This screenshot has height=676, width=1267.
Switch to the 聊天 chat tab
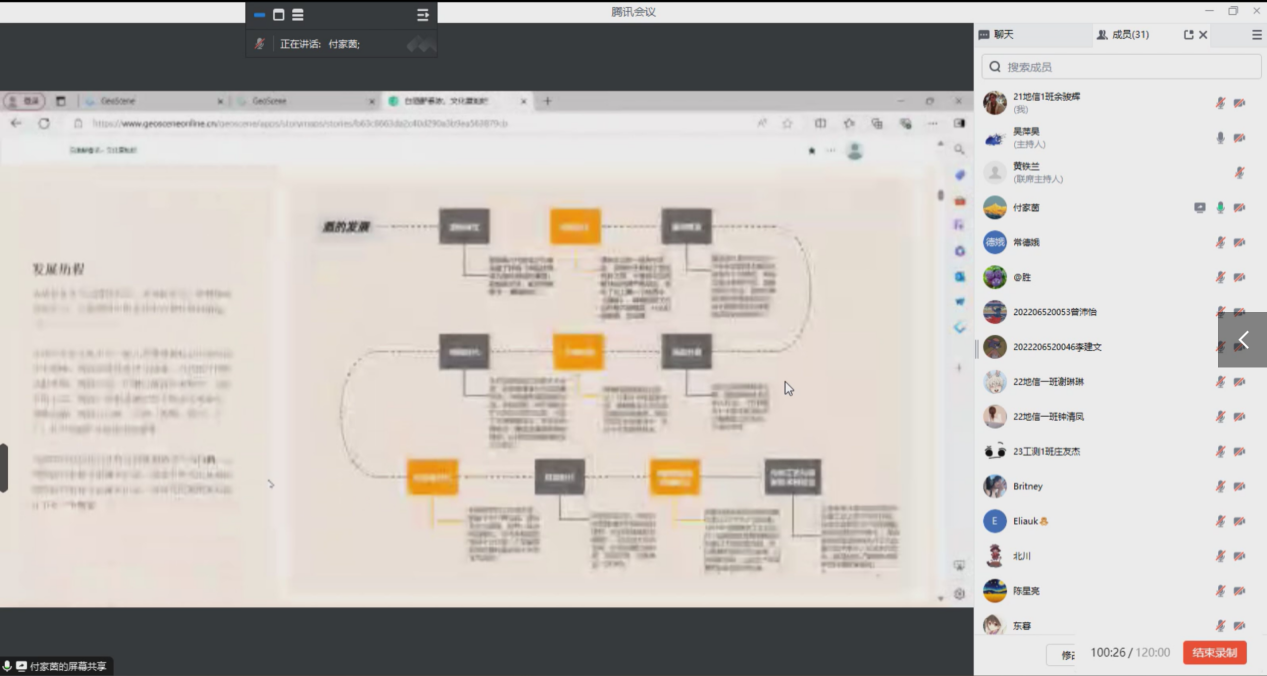[996, 35]
